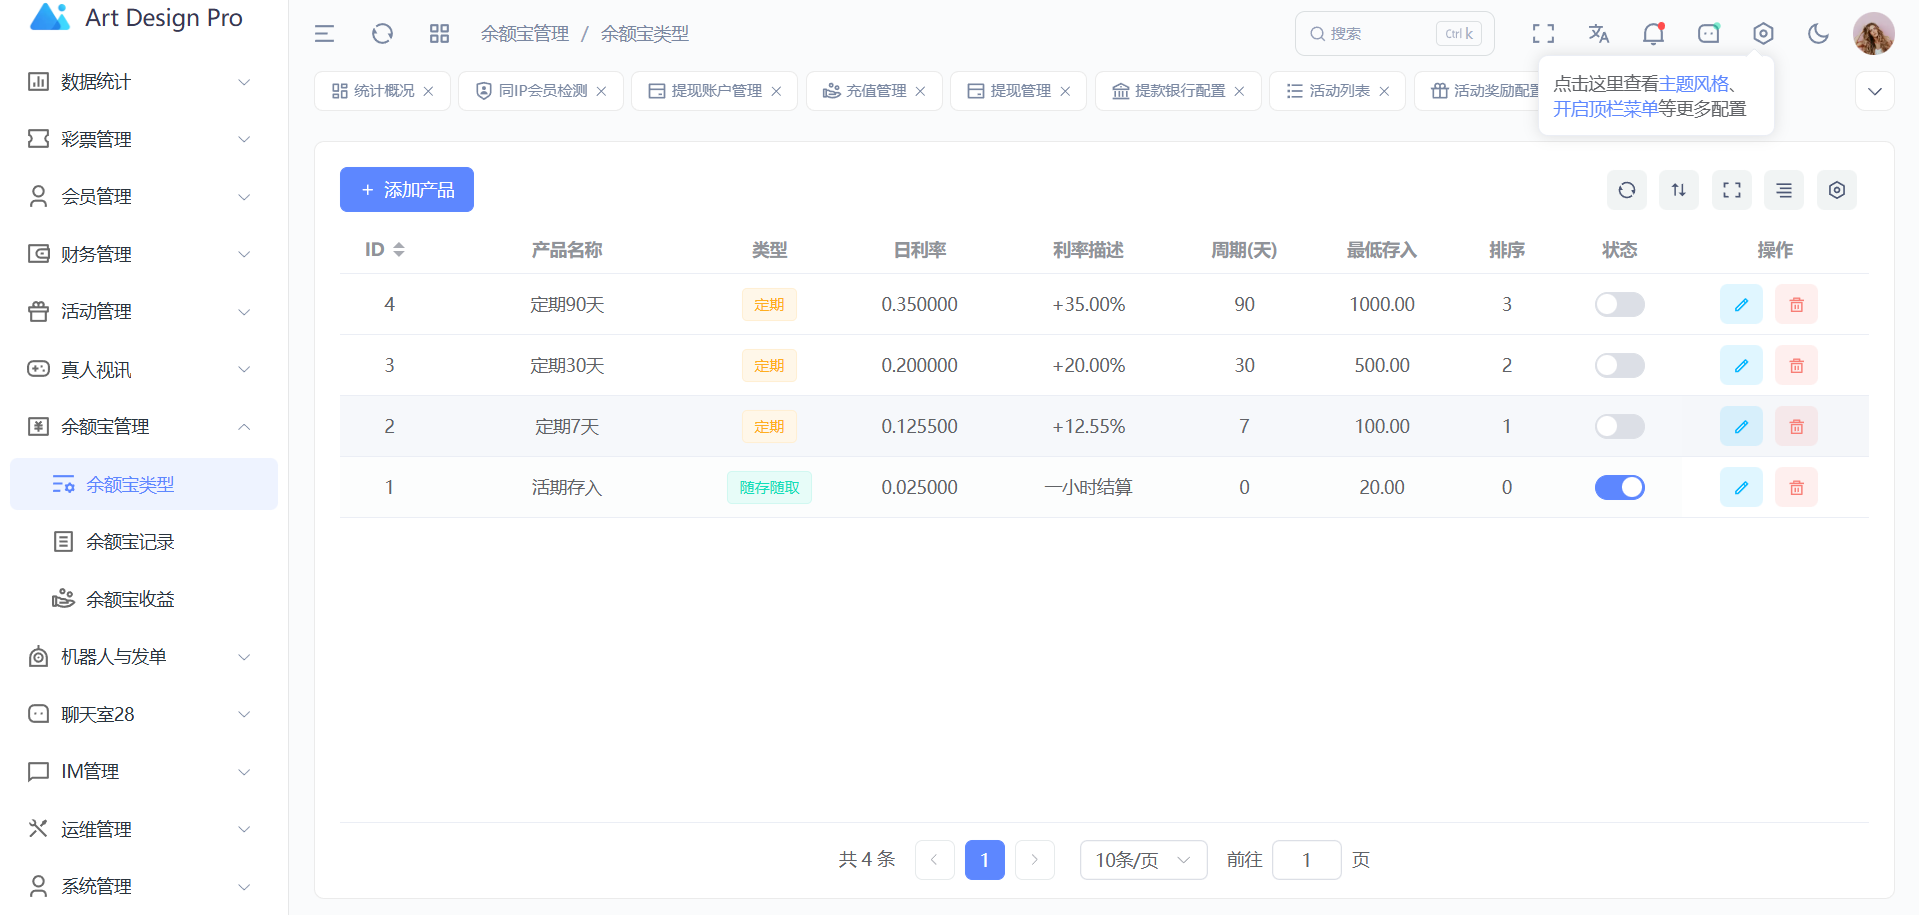Open the tabs overflow dropdown arrow
Image resolution: width=1919 pixels, height=915 pixels.
coord(1874,91)
